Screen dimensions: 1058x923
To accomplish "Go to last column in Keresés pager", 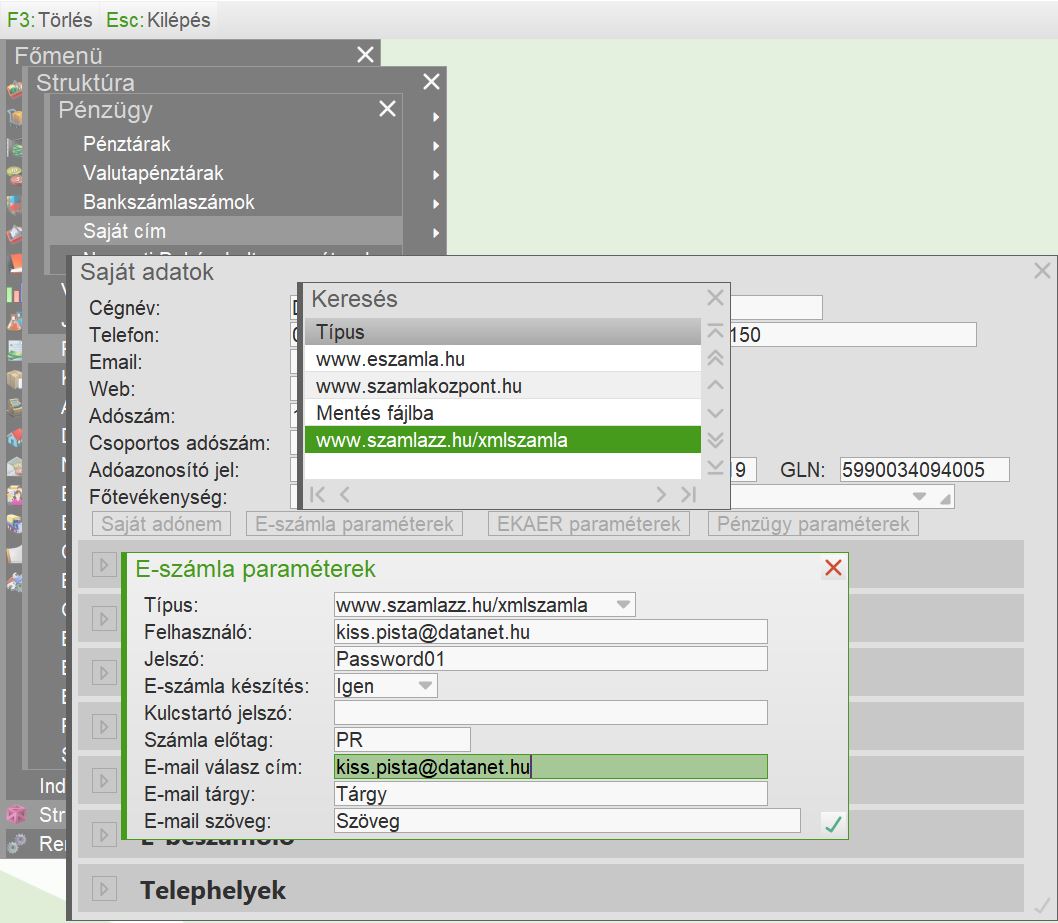I will point(688,495).
